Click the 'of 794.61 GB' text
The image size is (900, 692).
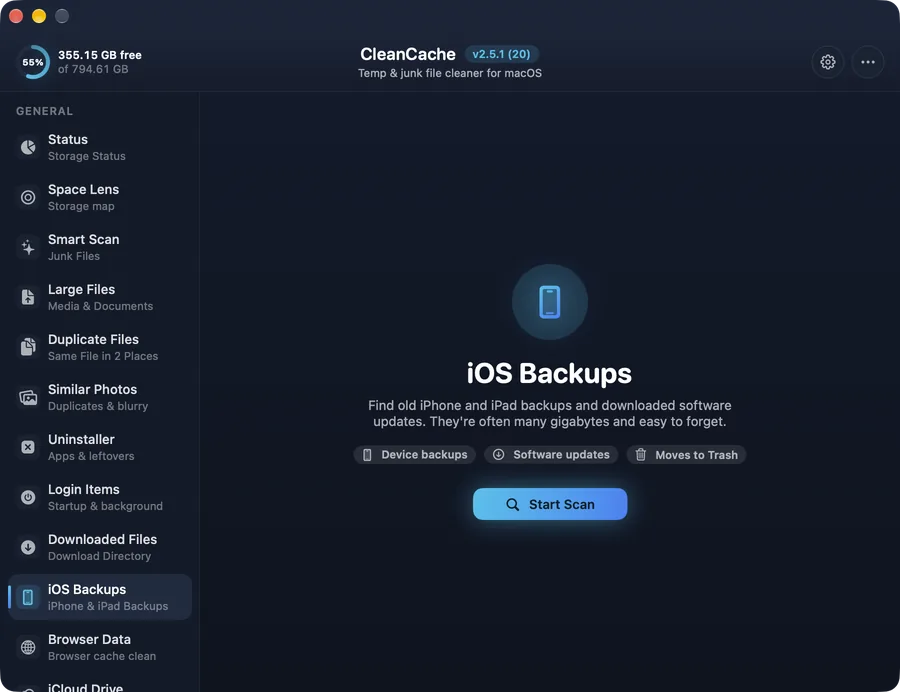pyautogui.click(x=93, y=69)
